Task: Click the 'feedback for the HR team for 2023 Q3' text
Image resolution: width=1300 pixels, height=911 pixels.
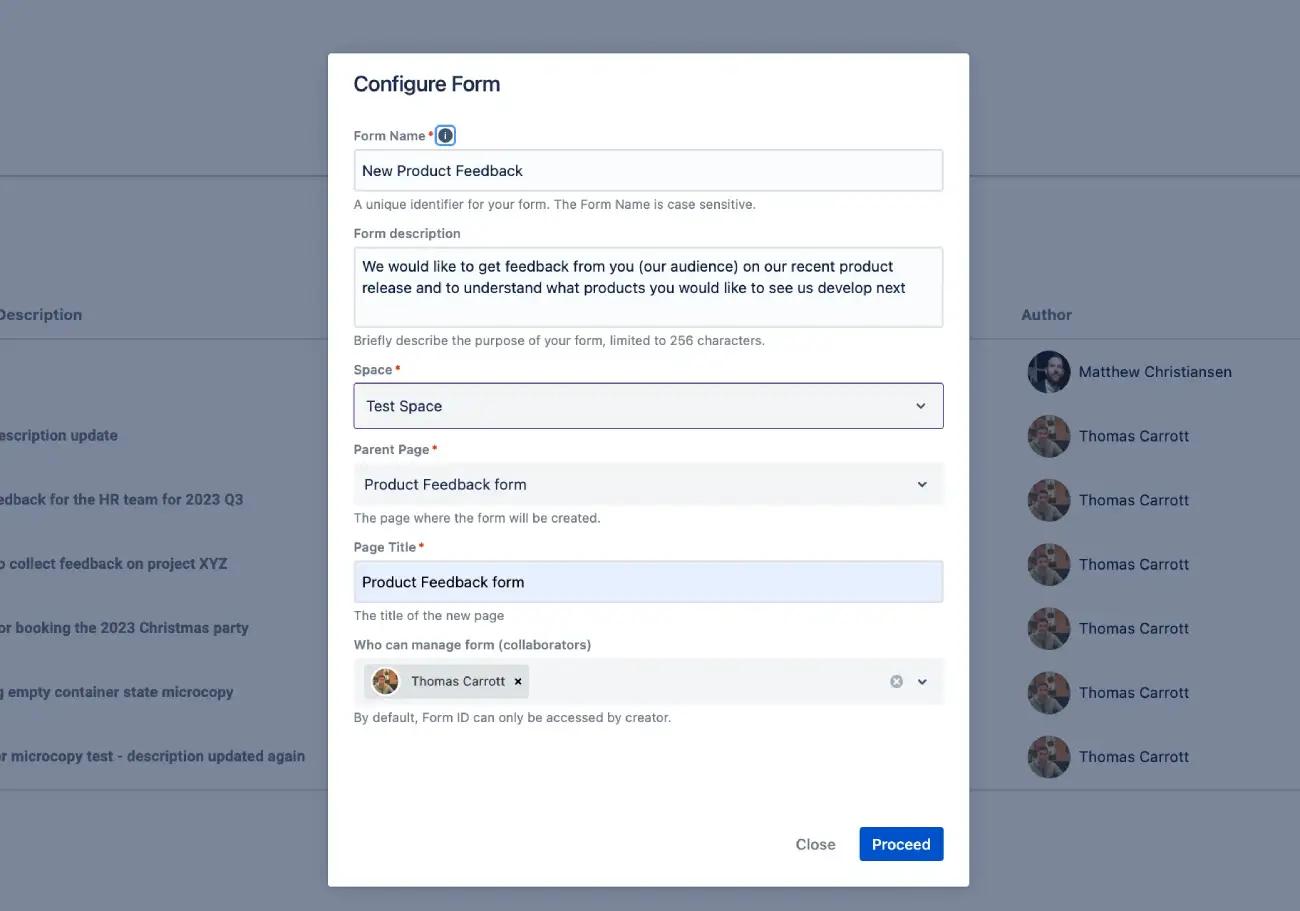Action: (121, 500)
